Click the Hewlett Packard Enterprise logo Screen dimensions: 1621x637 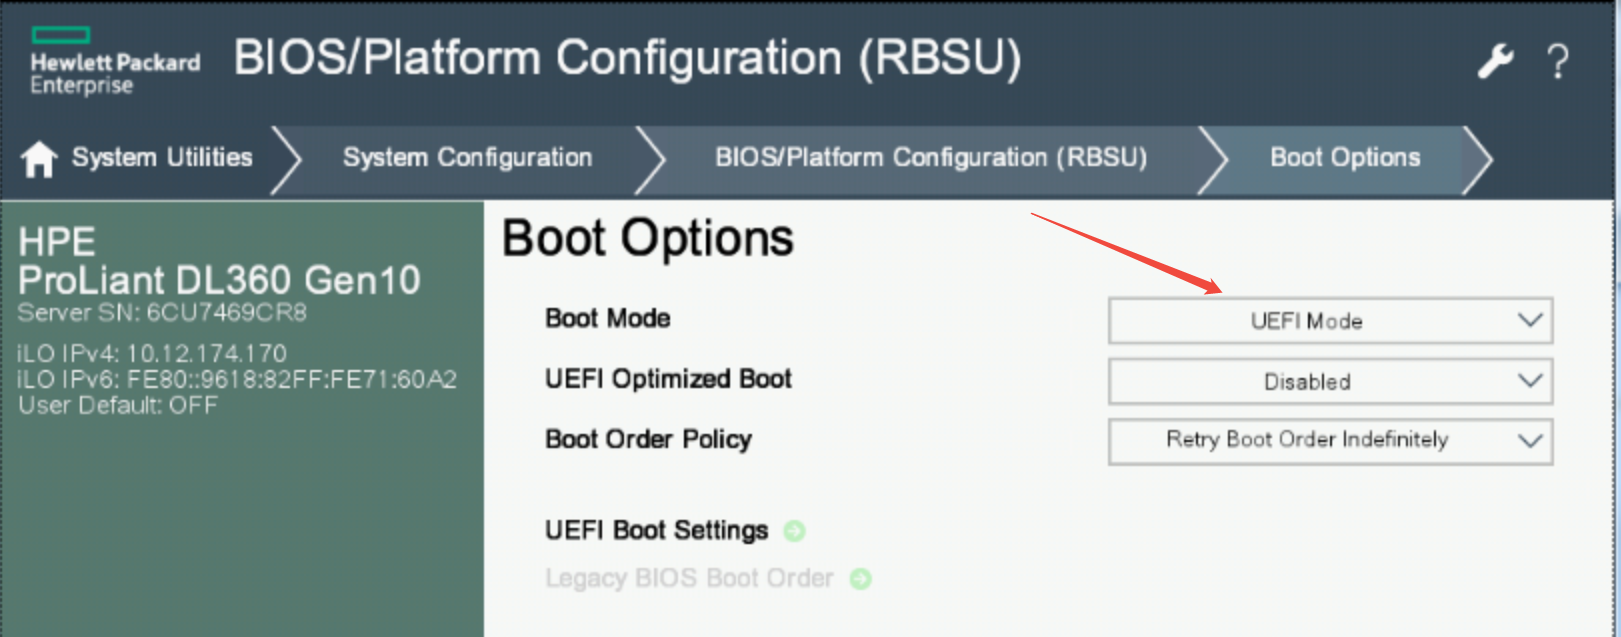pyautogui.click(x=114, y=62)
